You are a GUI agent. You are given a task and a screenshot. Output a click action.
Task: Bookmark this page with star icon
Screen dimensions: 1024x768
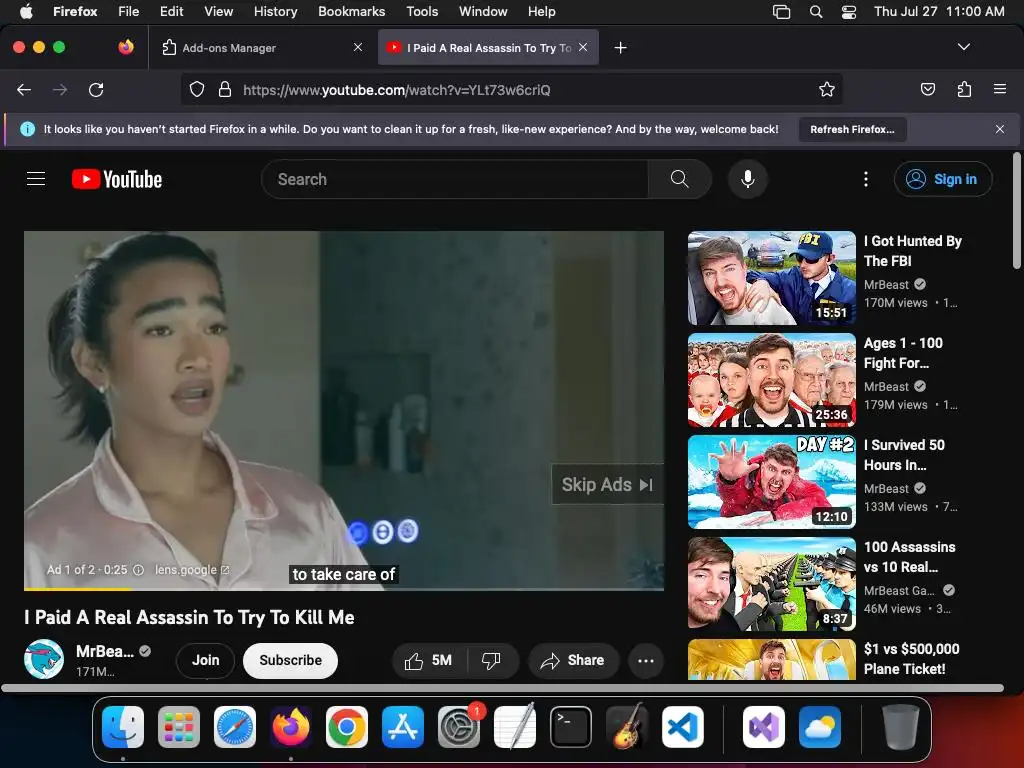point(827,89)
